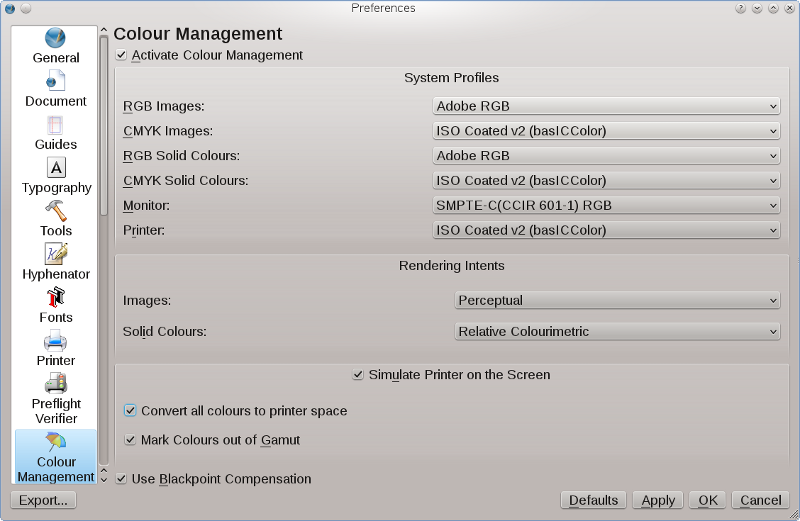Expand the Images rendering intent dropdown
Image resolution: width=800 pixels, height=521 pixels.
click(x=617, y=300)
